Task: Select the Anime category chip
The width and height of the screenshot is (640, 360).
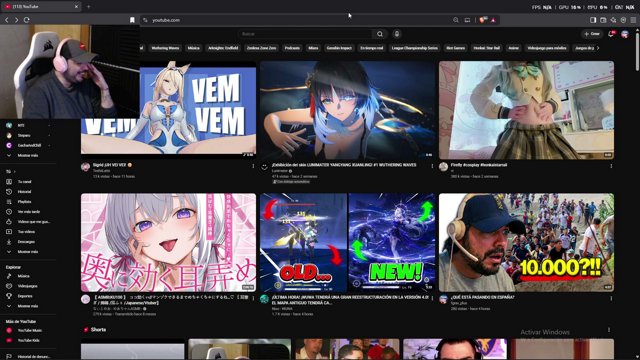Action: (513, 48)
